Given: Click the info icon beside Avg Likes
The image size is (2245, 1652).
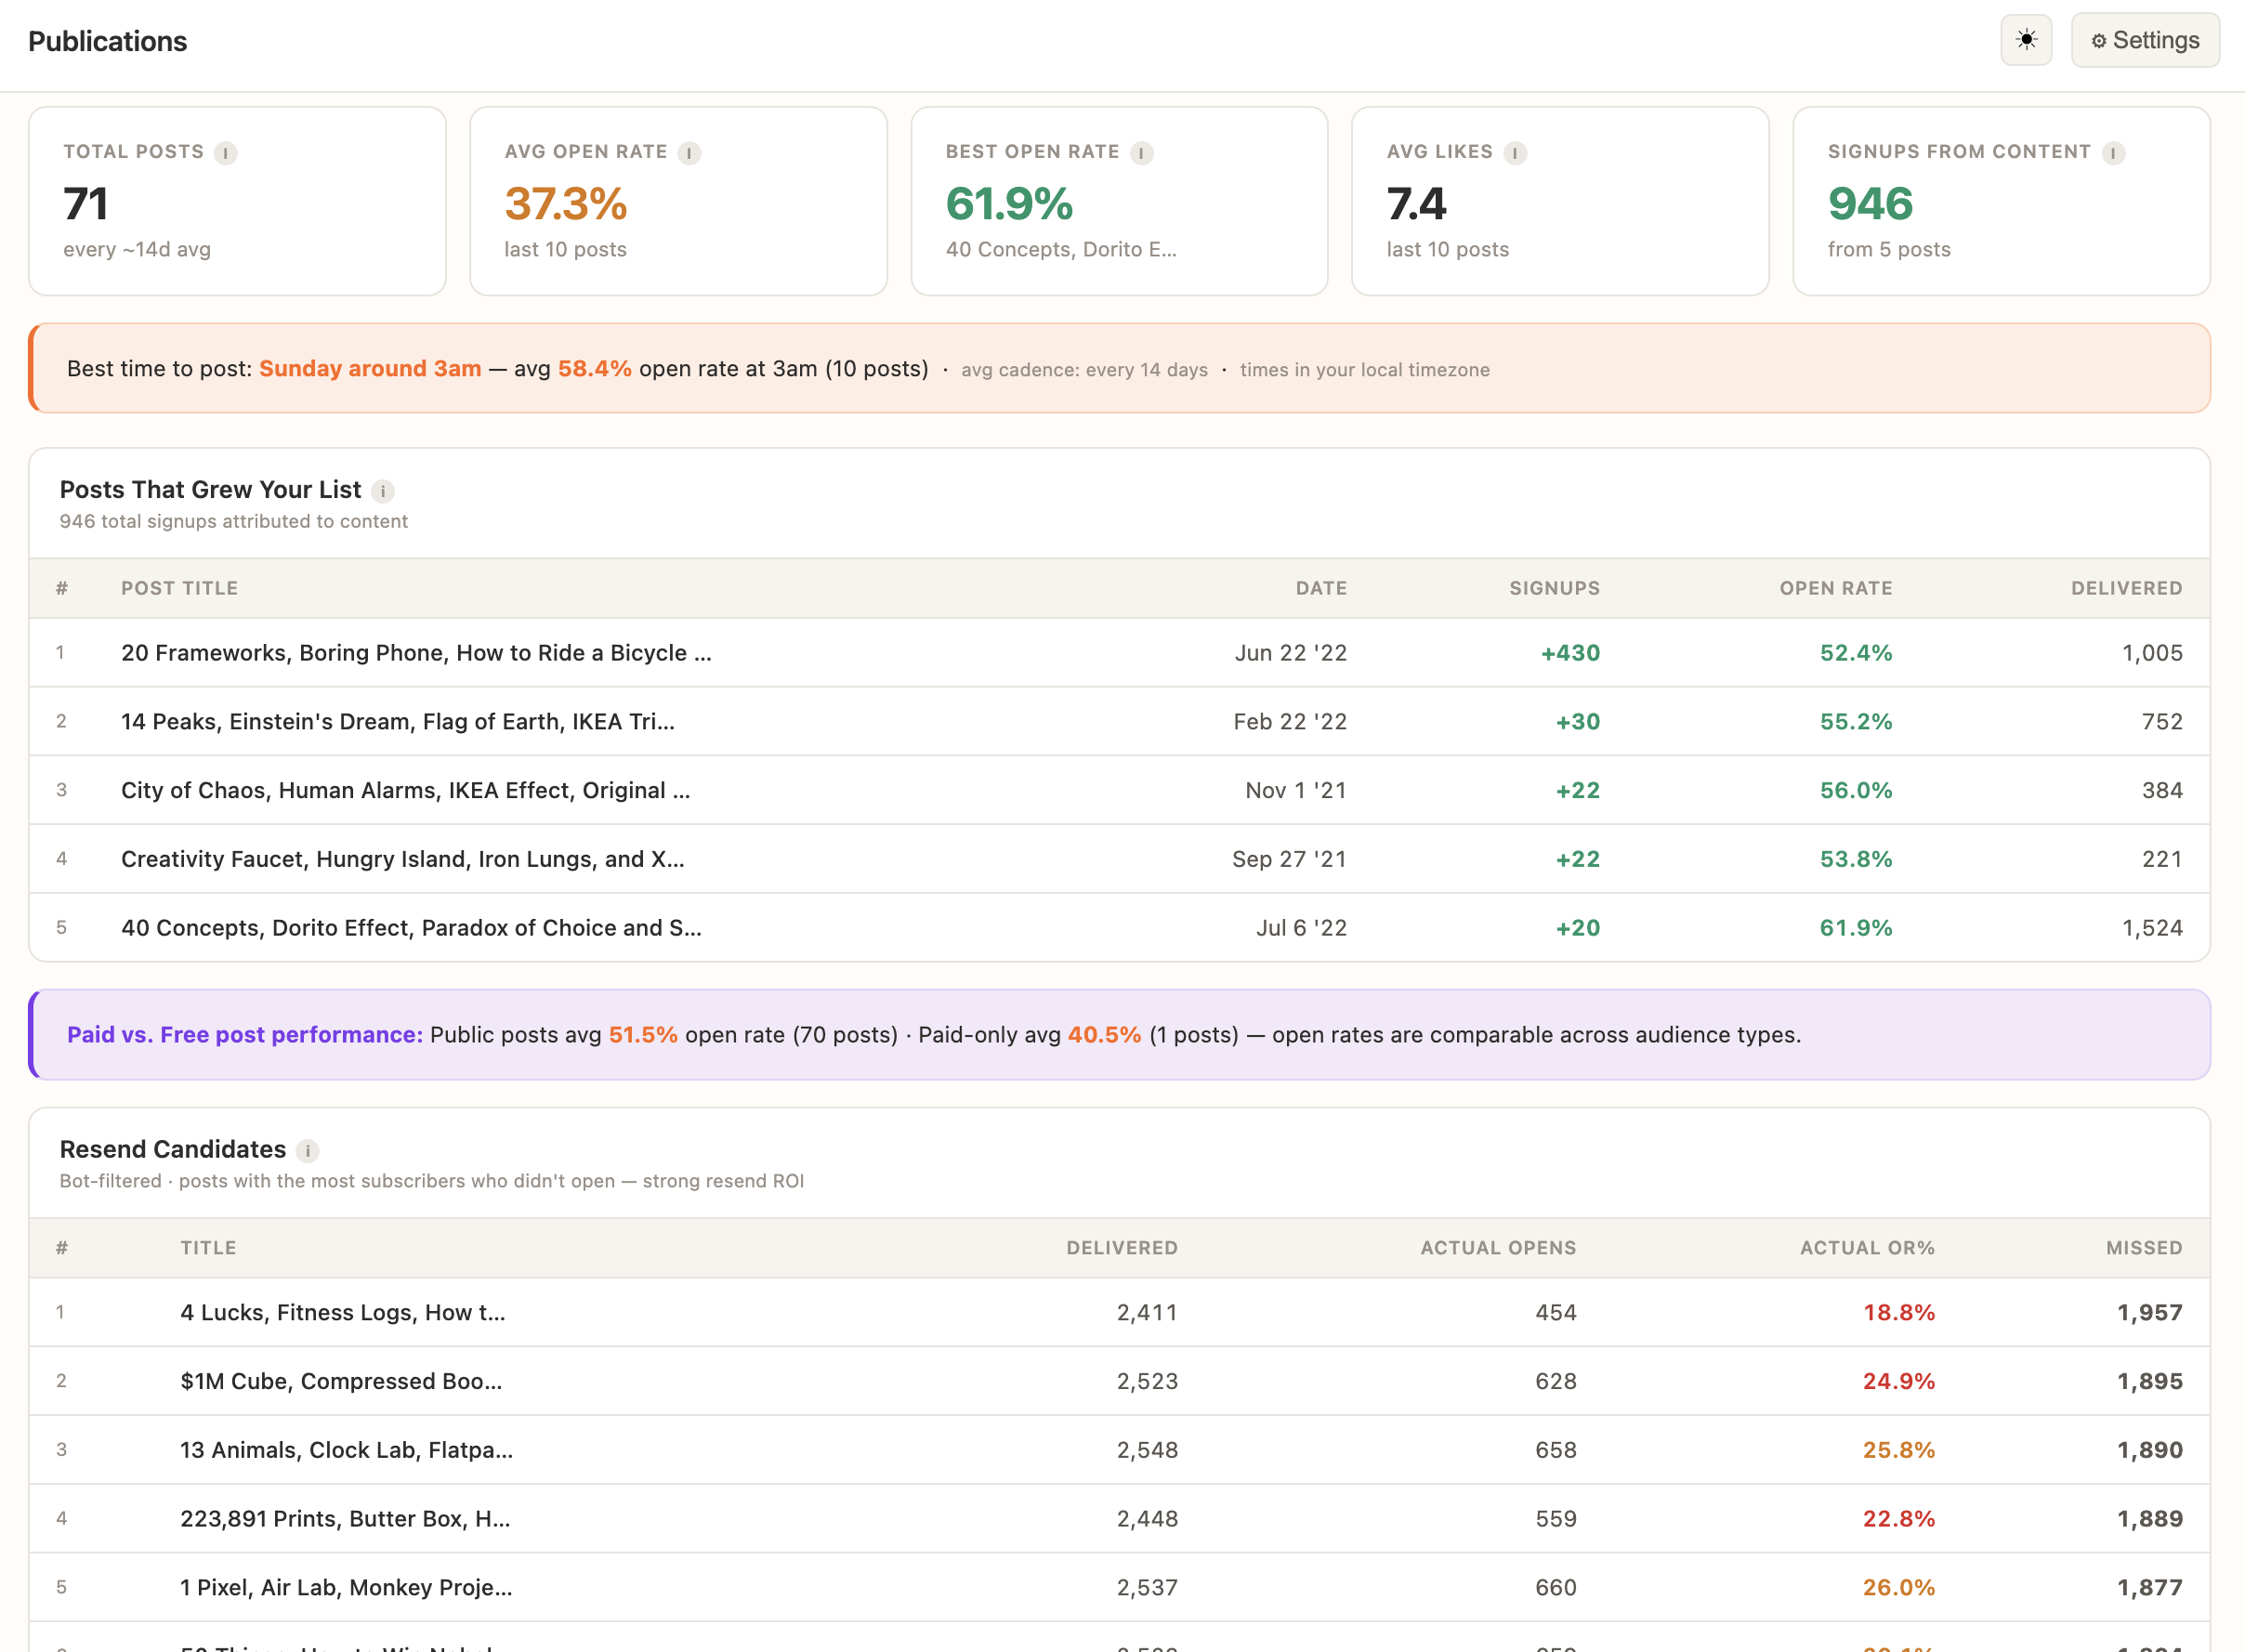Looking at the screenshot, I should pos(1516,153).
